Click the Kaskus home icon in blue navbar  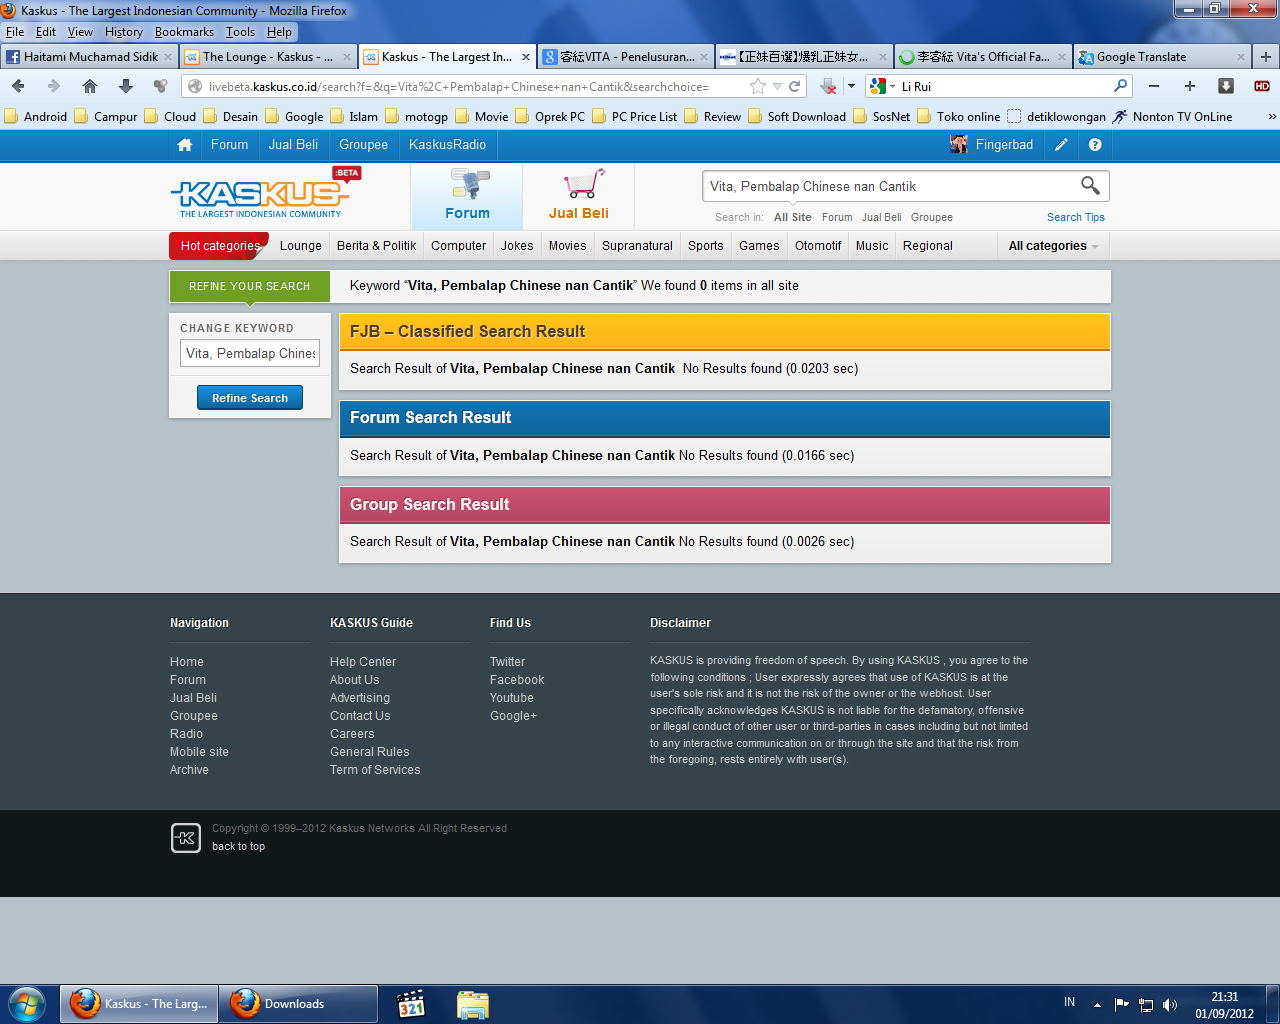pyautogui.click(x=185, y=145)
